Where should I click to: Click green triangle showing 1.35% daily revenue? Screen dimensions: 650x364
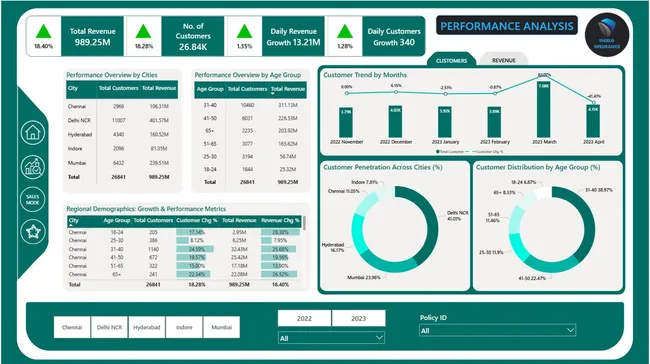tap(244, 32)
